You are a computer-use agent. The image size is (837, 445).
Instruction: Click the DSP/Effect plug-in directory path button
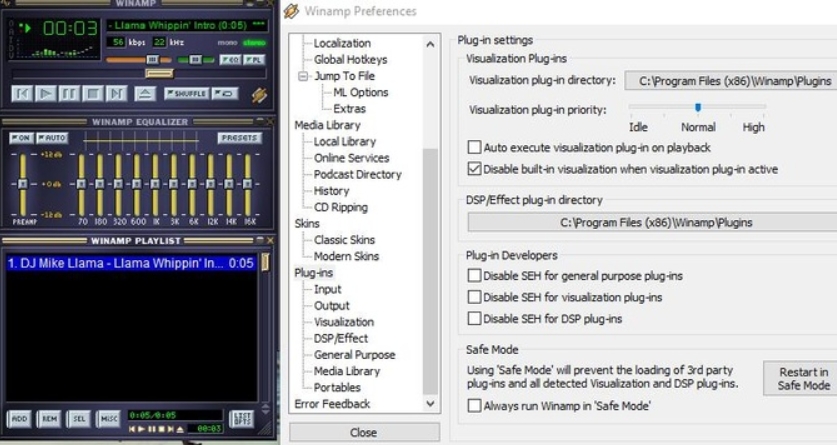pos(652,222)
